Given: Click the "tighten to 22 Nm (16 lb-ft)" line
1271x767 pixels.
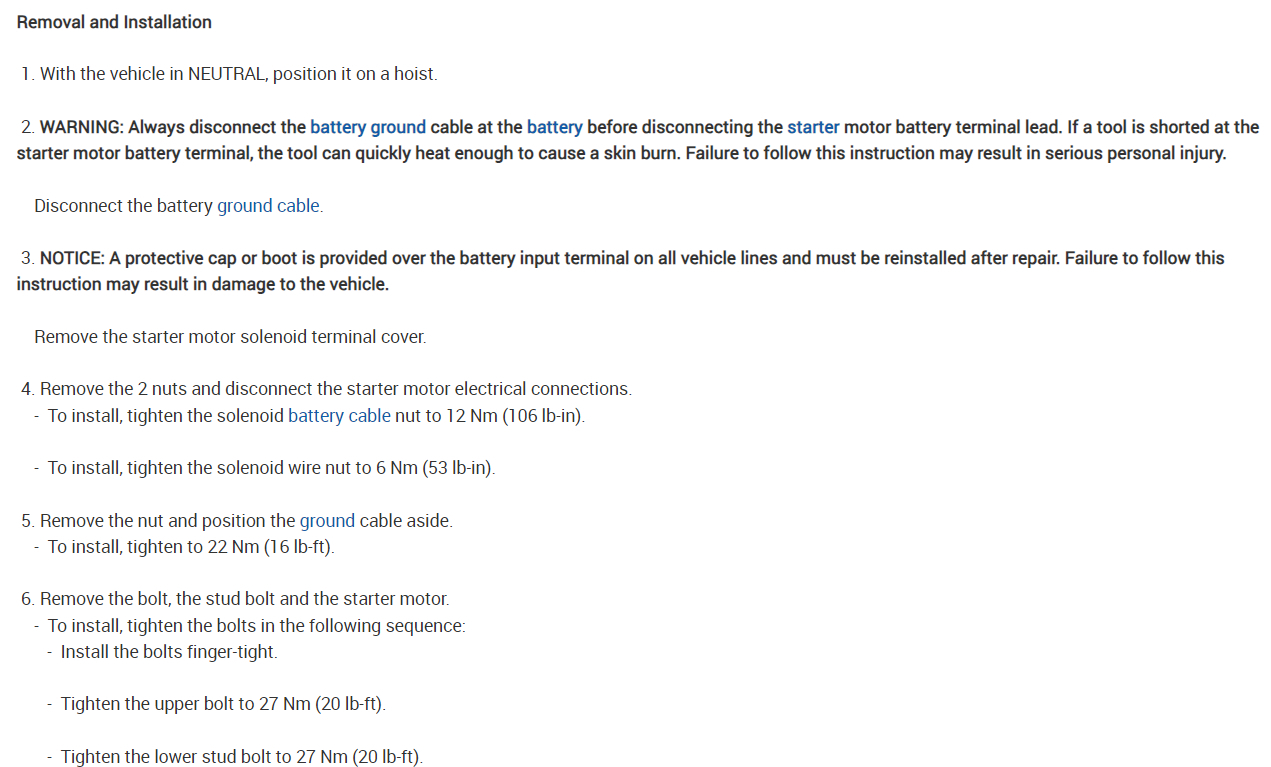Looking at the screenshot, I should point(191,547).
